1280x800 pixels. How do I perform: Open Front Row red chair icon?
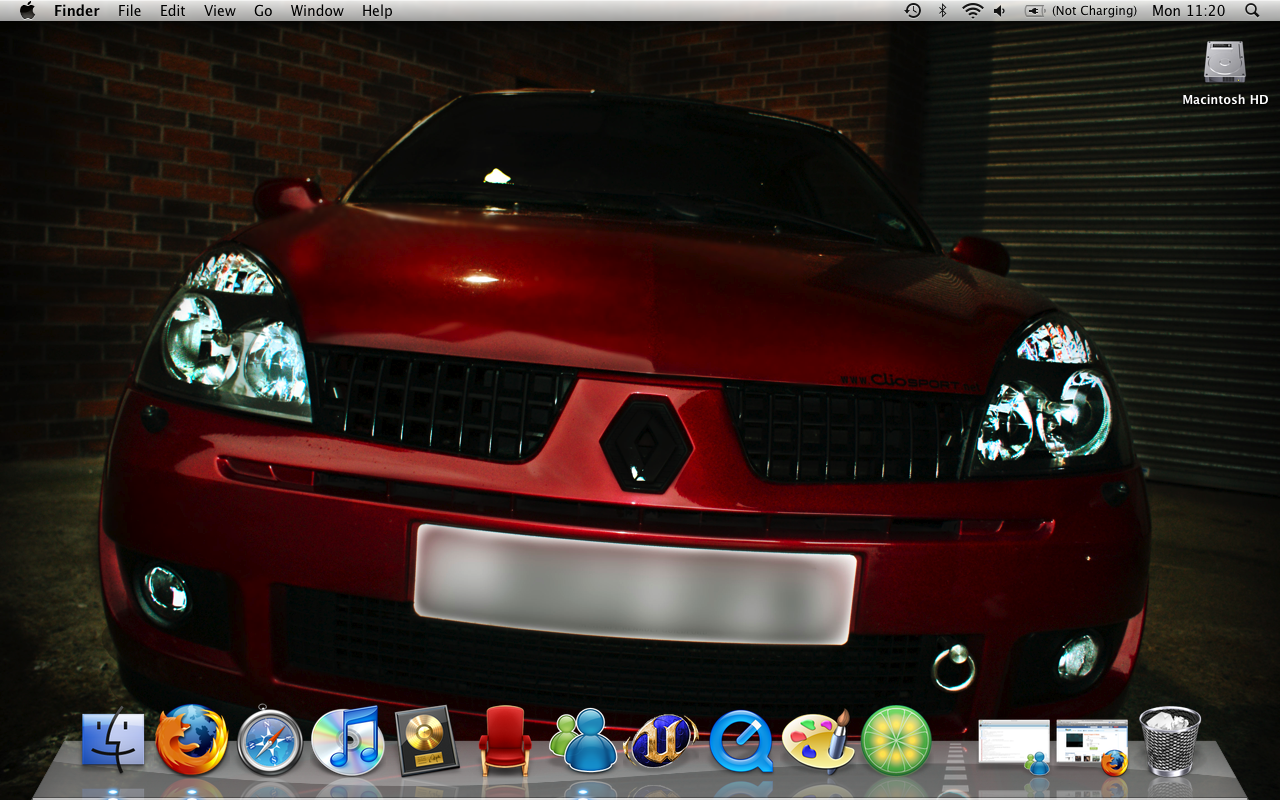pyautogui.click(x=505, y=741)
